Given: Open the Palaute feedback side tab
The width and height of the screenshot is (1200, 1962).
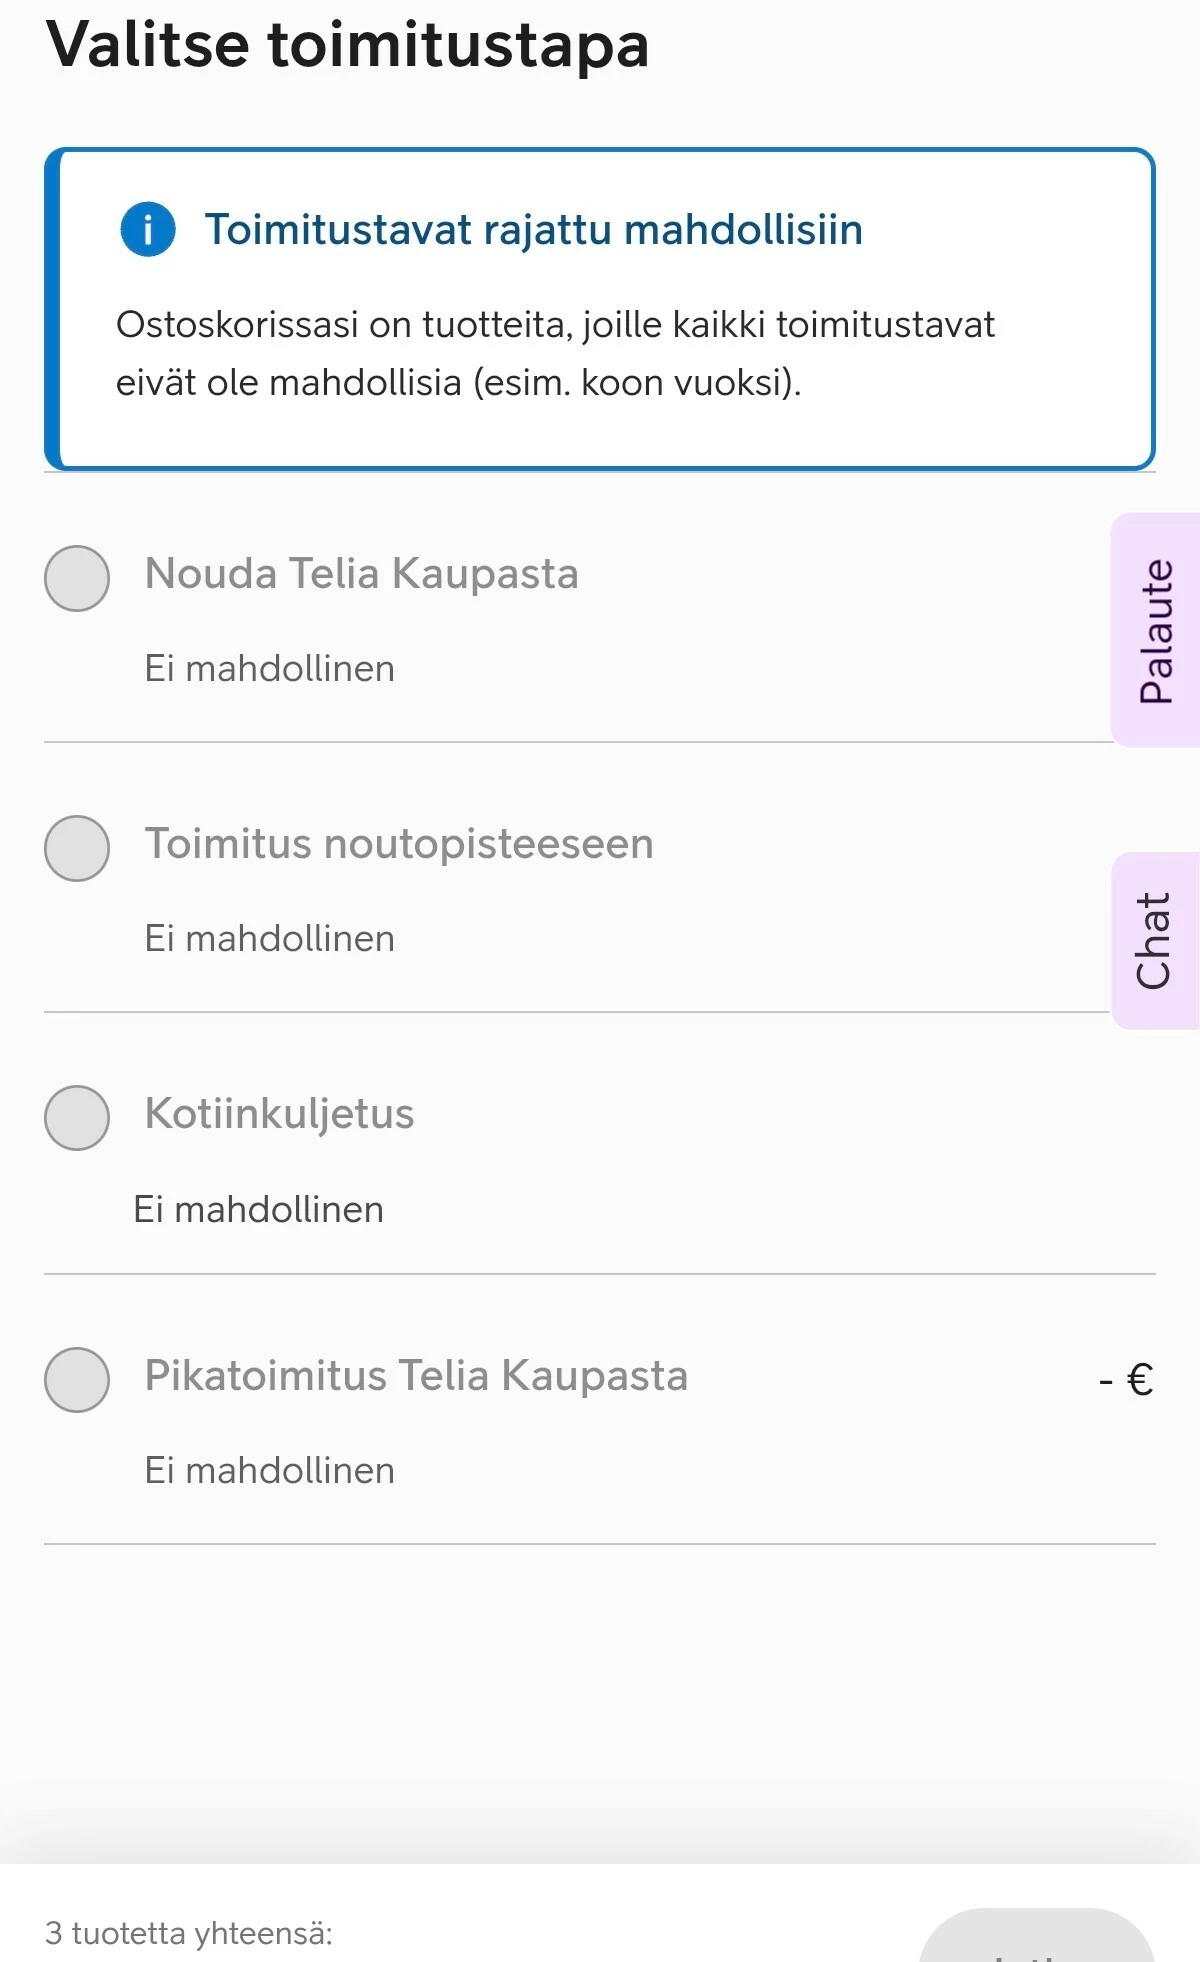Looking at the screenshot, I should 1156,630.
